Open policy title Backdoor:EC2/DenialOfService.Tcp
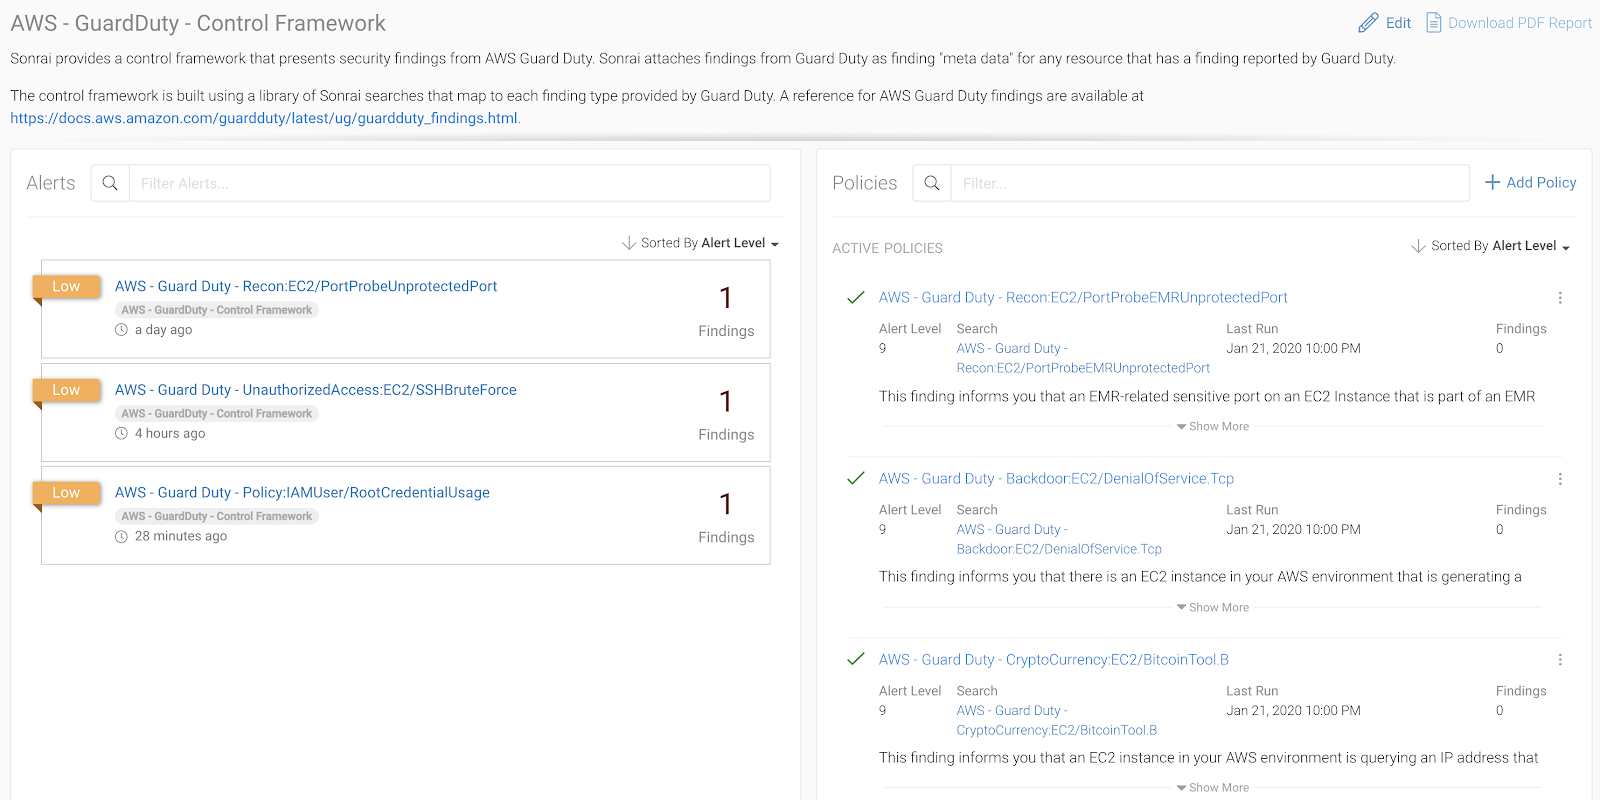1600x800 pixels. coord(1056,478)
